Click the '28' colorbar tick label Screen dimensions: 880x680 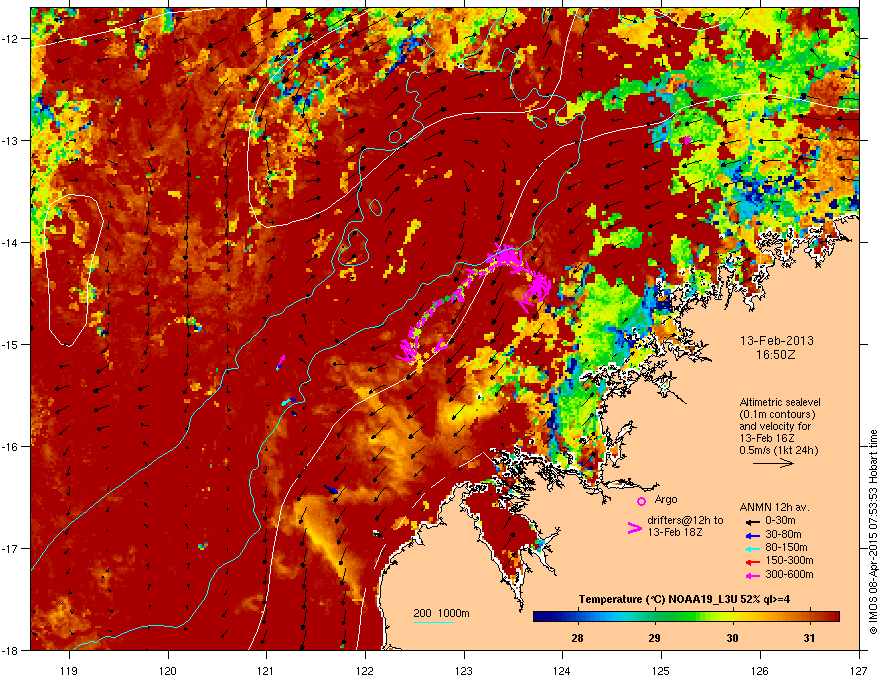(x=576, y=638)
